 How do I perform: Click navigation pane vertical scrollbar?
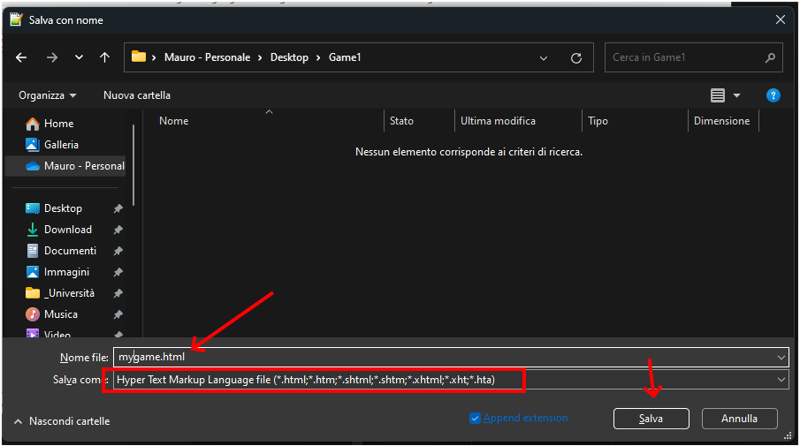tap(134, 165)
